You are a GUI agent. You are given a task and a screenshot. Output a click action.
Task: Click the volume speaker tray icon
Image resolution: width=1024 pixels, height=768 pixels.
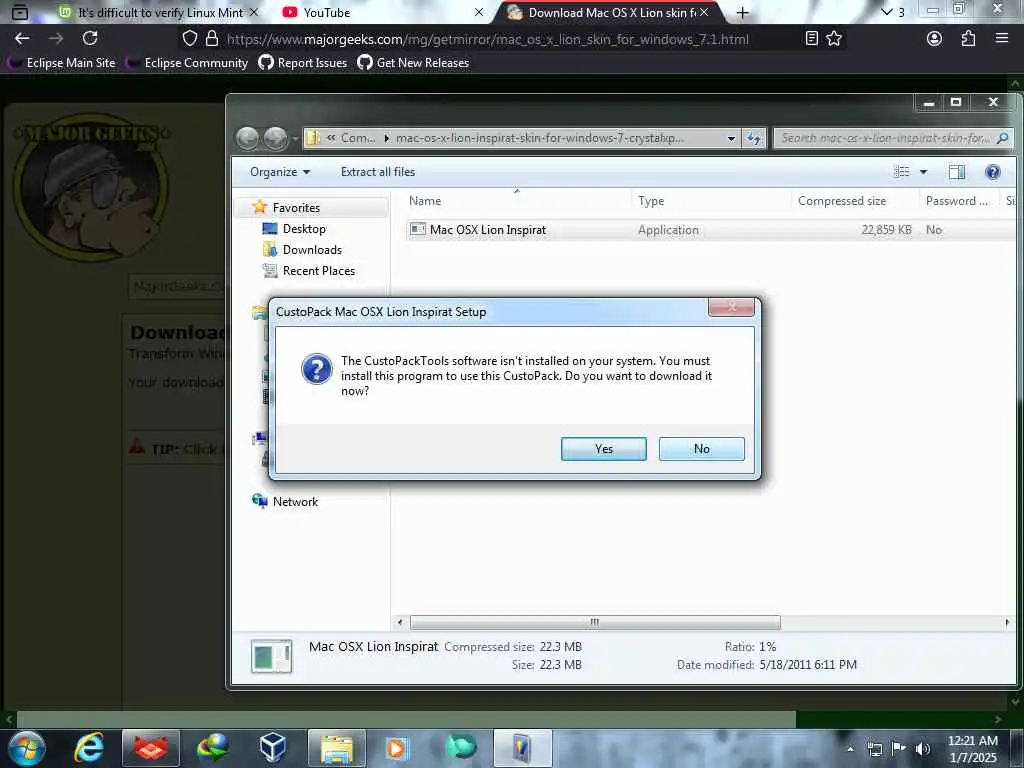922,749
